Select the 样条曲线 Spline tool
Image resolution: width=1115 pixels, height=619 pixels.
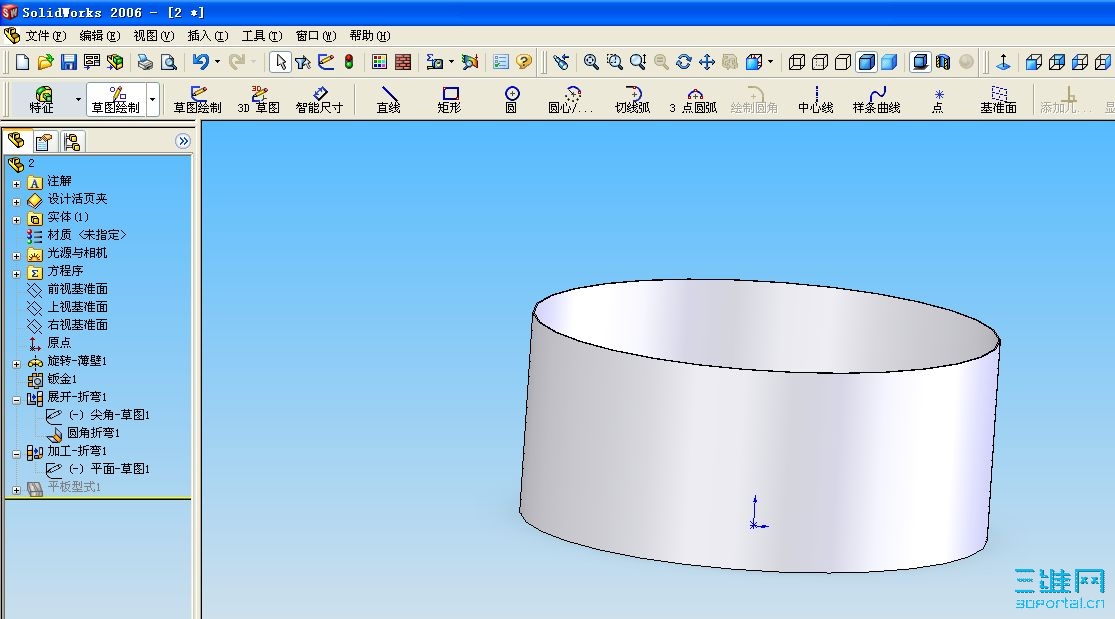[x=877, y=100]
